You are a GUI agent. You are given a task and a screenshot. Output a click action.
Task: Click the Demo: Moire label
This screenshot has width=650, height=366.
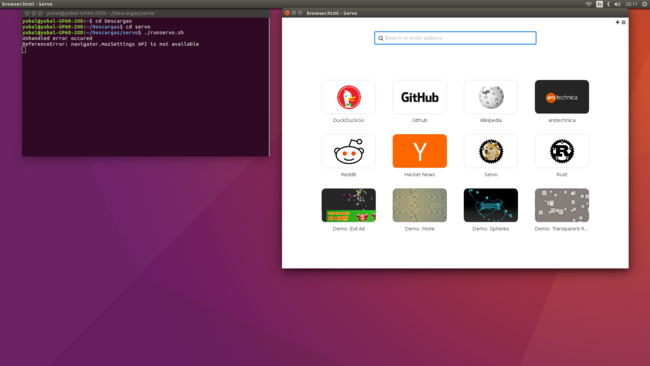tap(420, 229)
